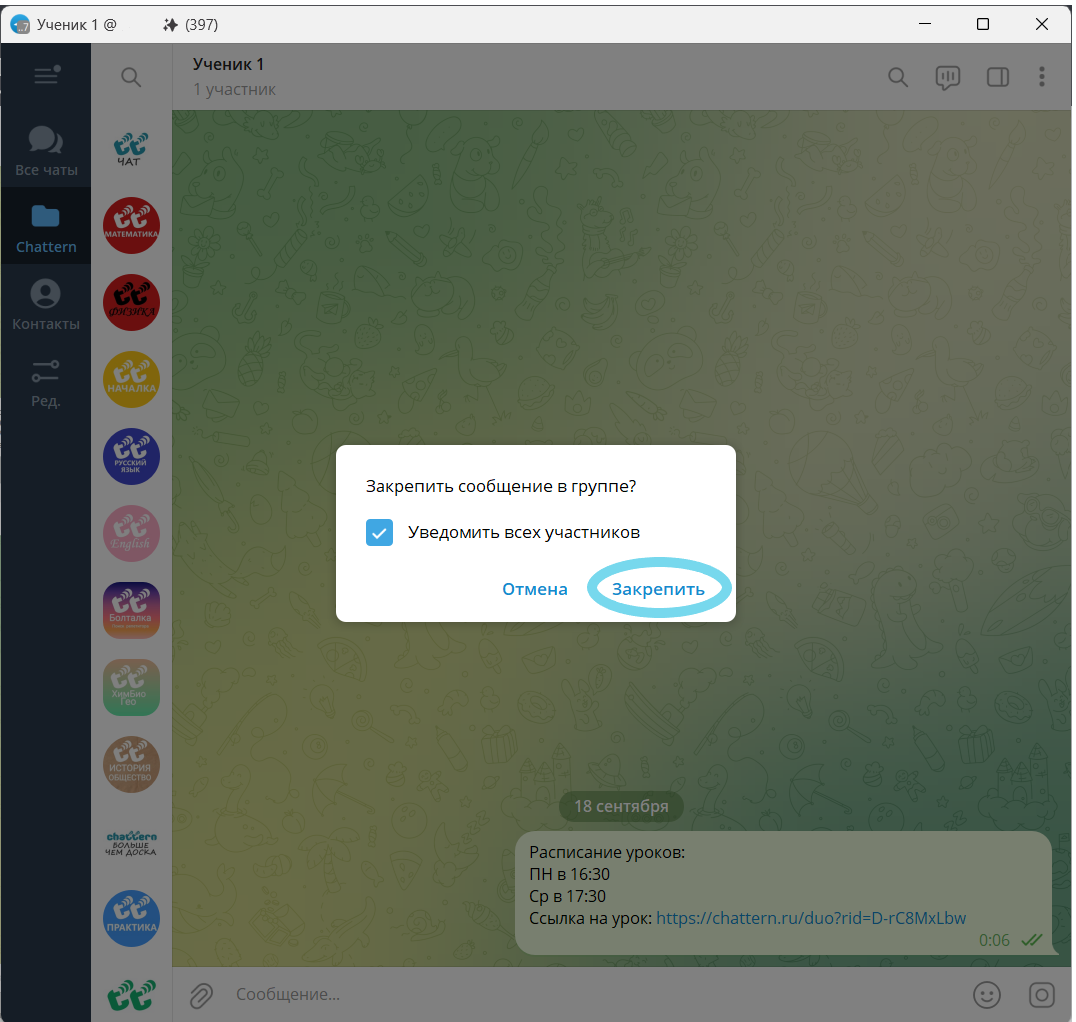
Task: Open the pink English chat
Action: click(x=131, y=533)
